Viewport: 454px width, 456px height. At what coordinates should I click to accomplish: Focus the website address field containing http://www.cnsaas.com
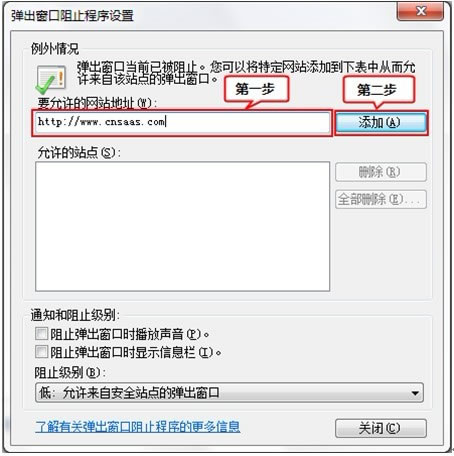[182, 122]
